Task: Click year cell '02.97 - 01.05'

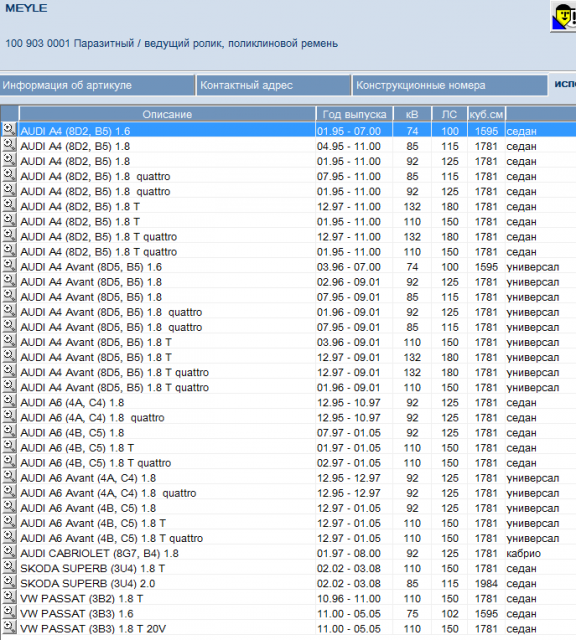Action: [349, 463]
